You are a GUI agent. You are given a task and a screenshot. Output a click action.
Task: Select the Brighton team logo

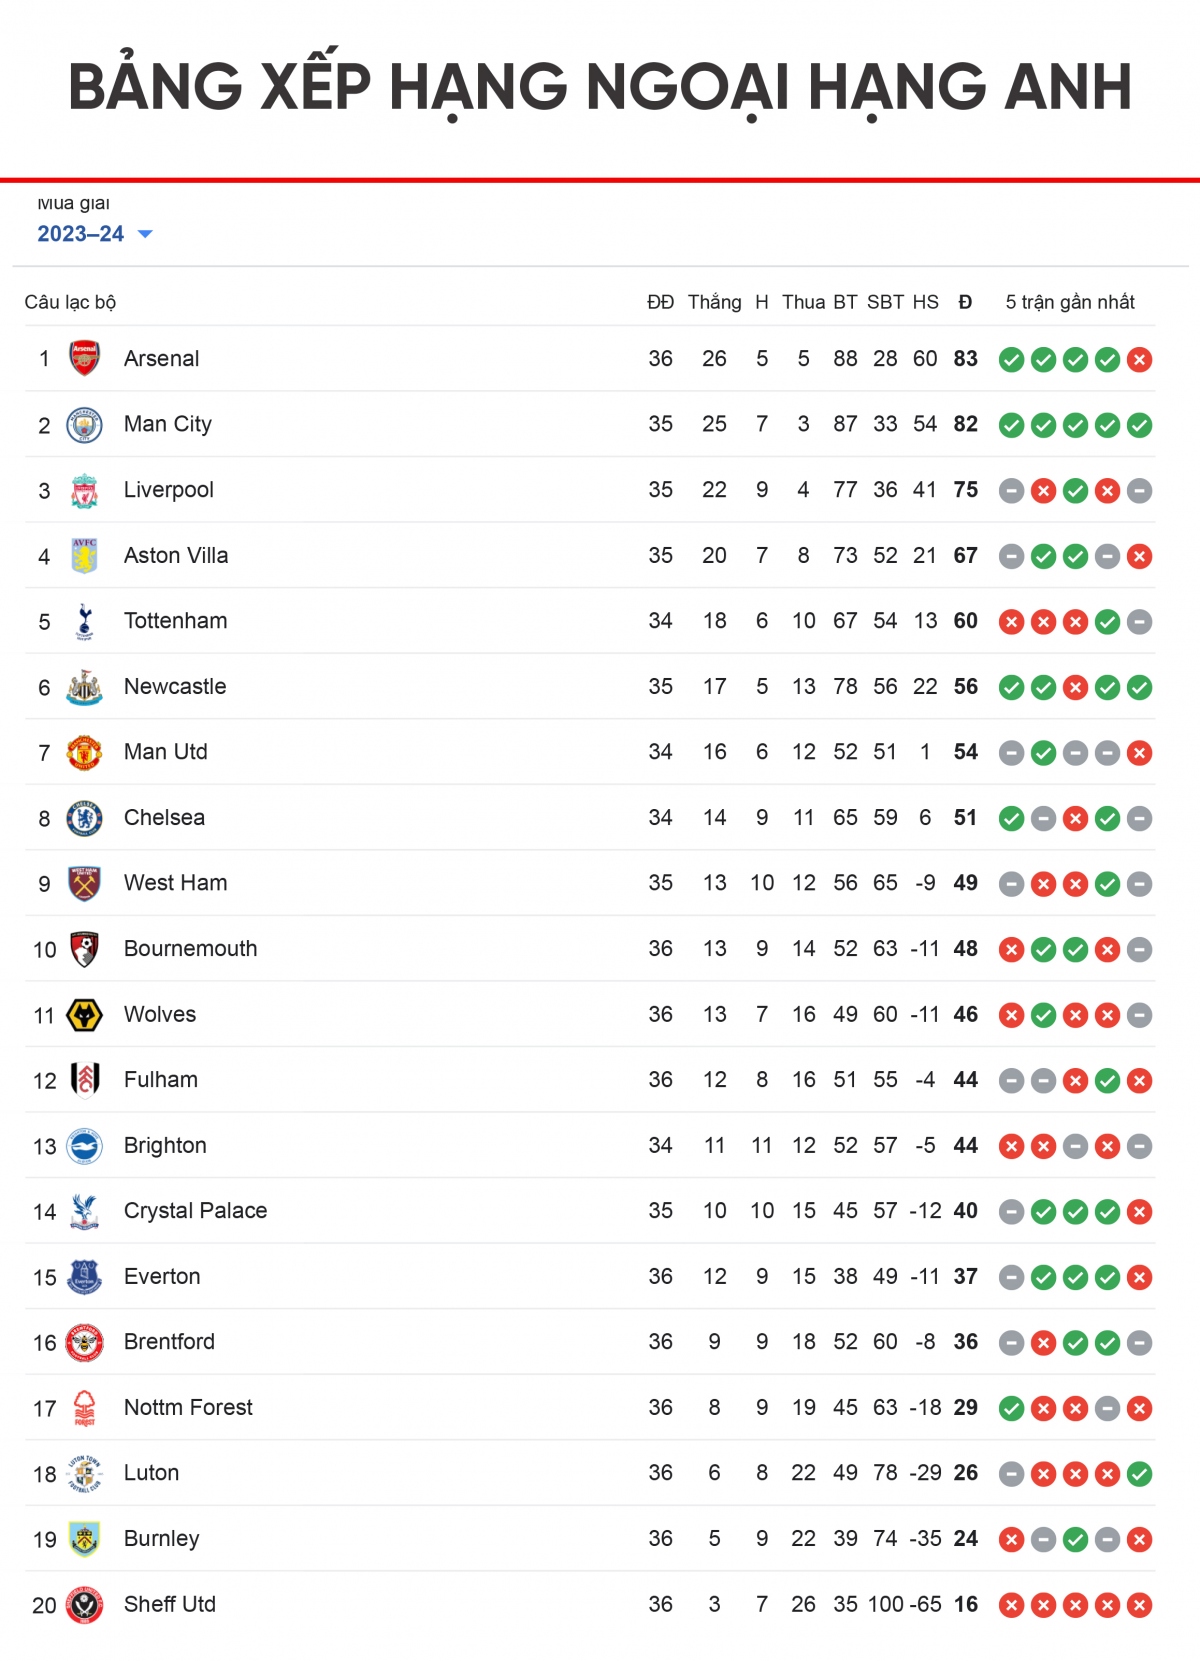click(84, 1145)
